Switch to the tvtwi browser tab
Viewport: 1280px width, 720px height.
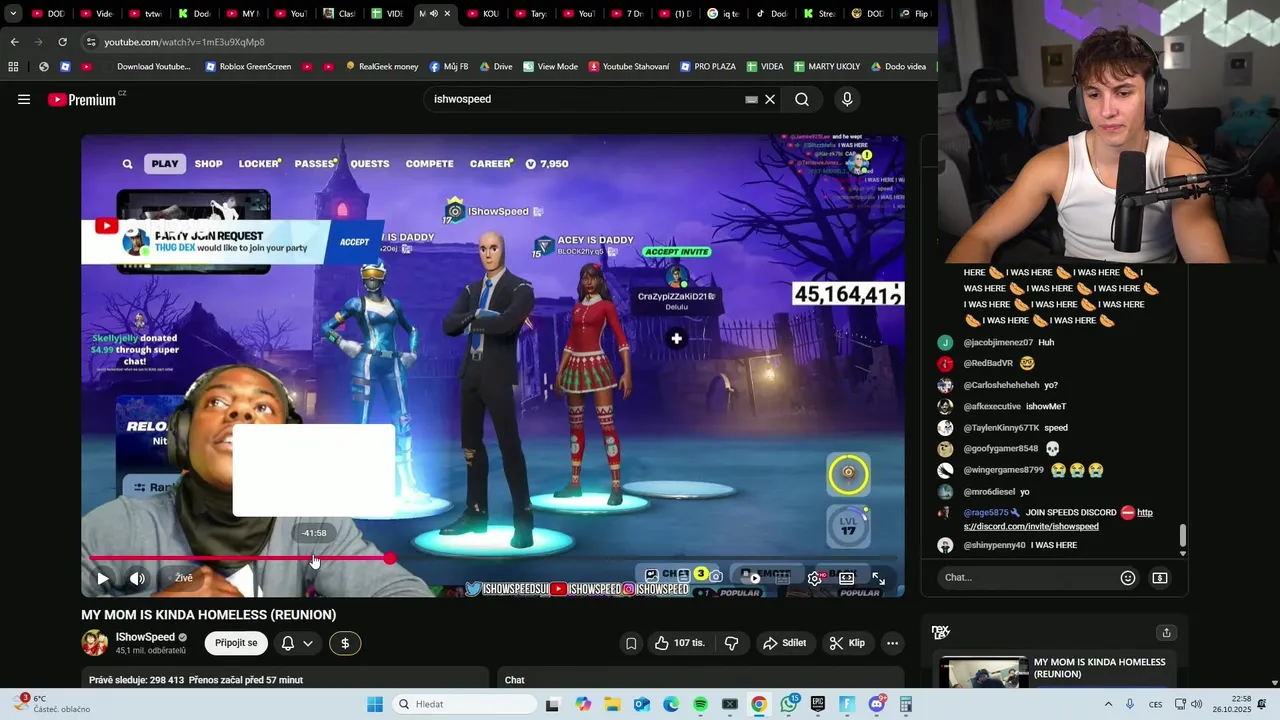(x=145, y=14)
